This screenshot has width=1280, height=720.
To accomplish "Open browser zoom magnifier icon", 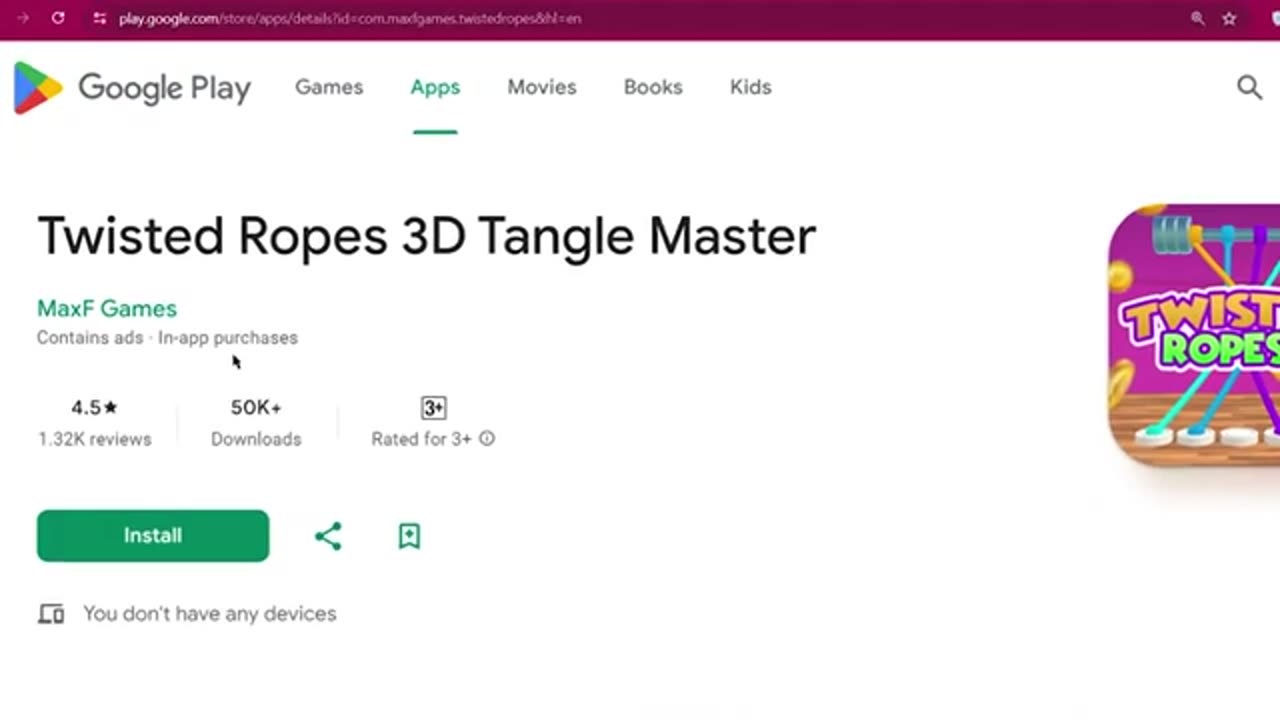I will coord(1197,18).
